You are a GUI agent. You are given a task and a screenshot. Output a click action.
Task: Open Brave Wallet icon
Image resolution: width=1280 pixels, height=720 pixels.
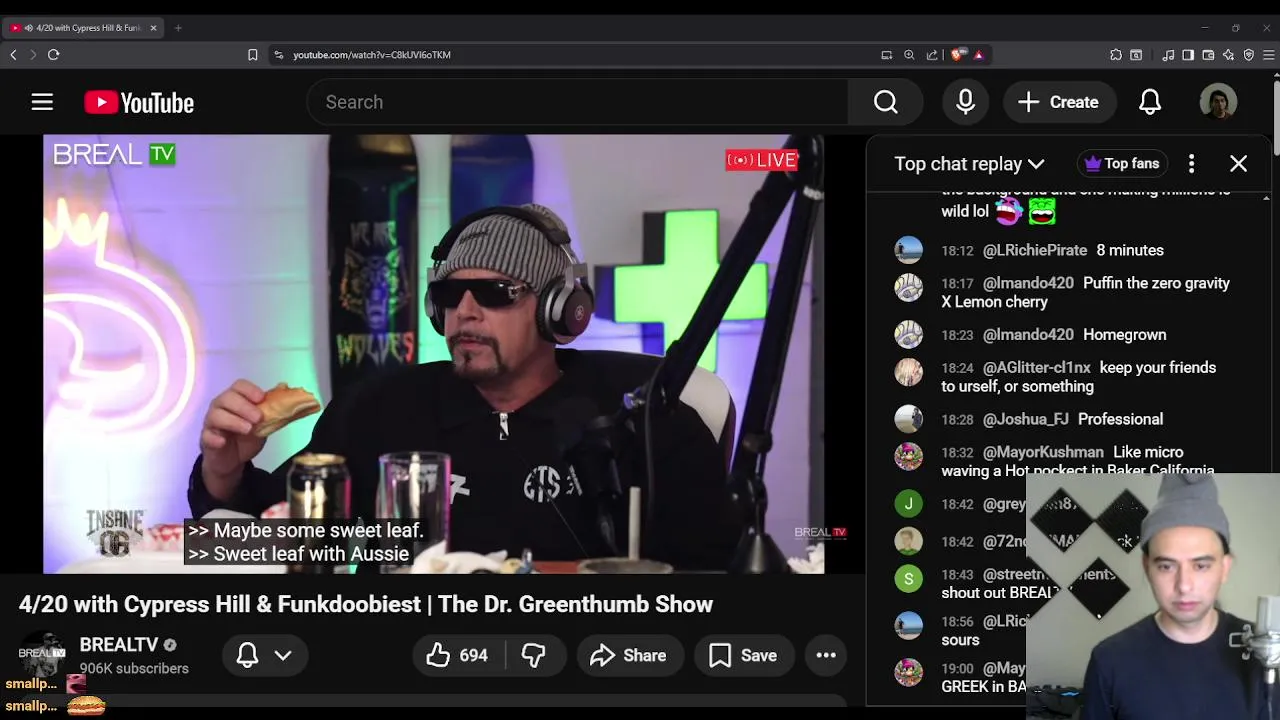pyautogui.click(x=1208, y=55)
